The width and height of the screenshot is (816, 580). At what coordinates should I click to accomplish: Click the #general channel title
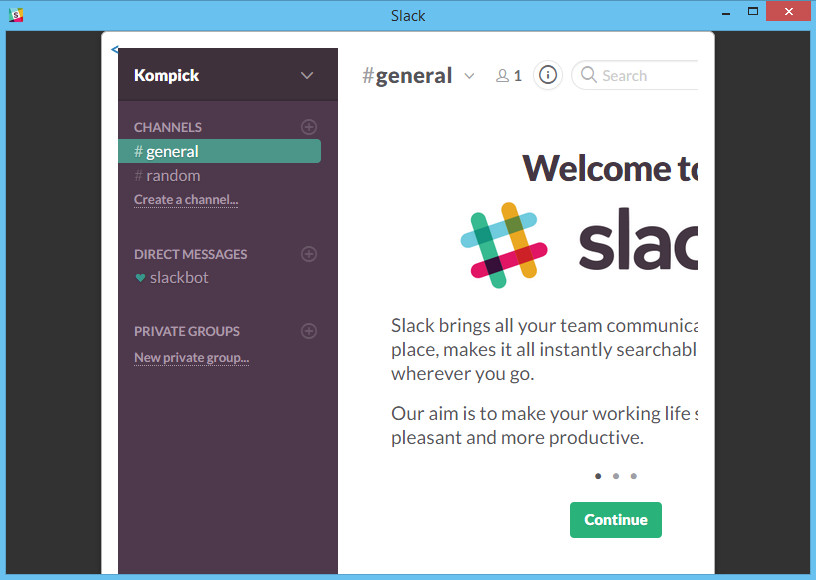coord(407,76)
